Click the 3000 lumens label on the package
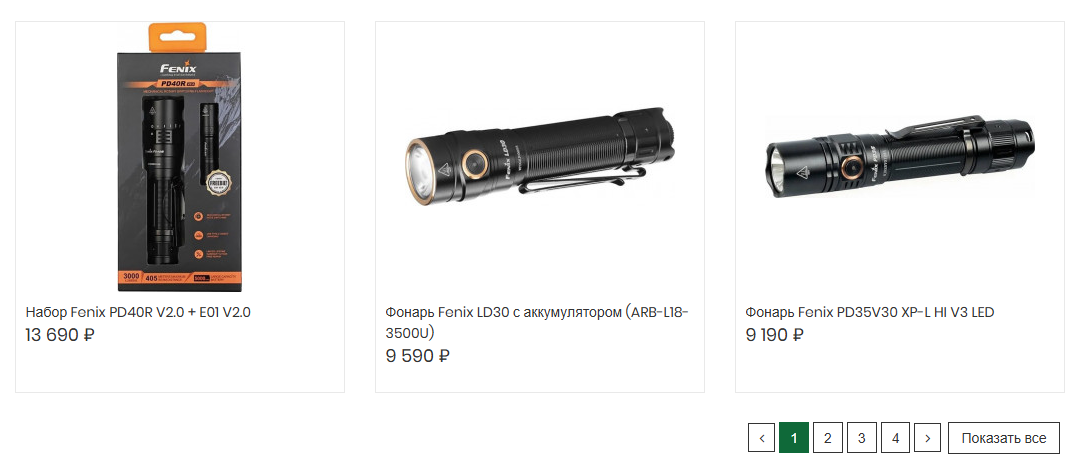Viewport: 1083px width, 472px height. [x=132, y=275]
